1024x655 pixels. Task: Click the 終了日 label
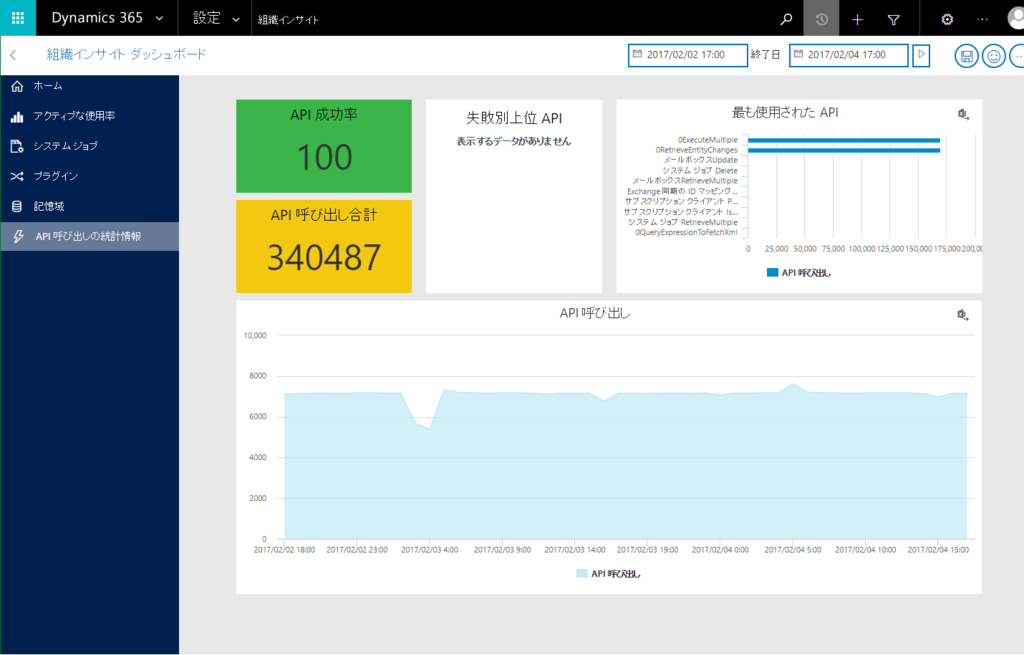pyautogui.click(x=765, y=55)
